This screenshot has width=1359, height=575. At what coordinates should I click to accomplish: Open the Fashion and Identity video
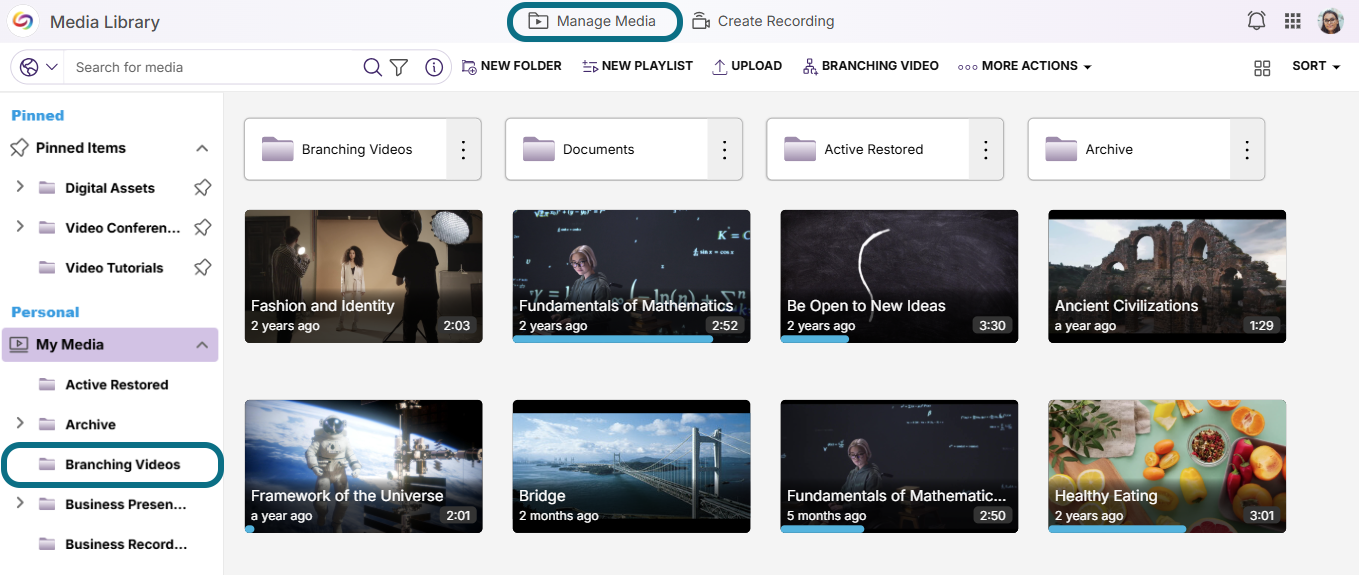(x=364, y=276)
